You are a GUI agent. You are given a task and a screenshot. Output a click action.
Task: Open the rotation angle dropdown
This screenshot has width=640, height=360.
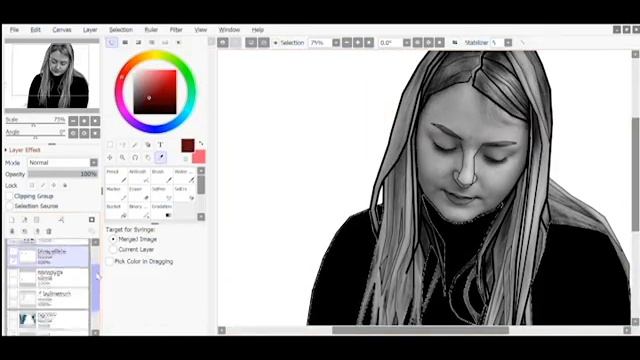coord(407,42)
